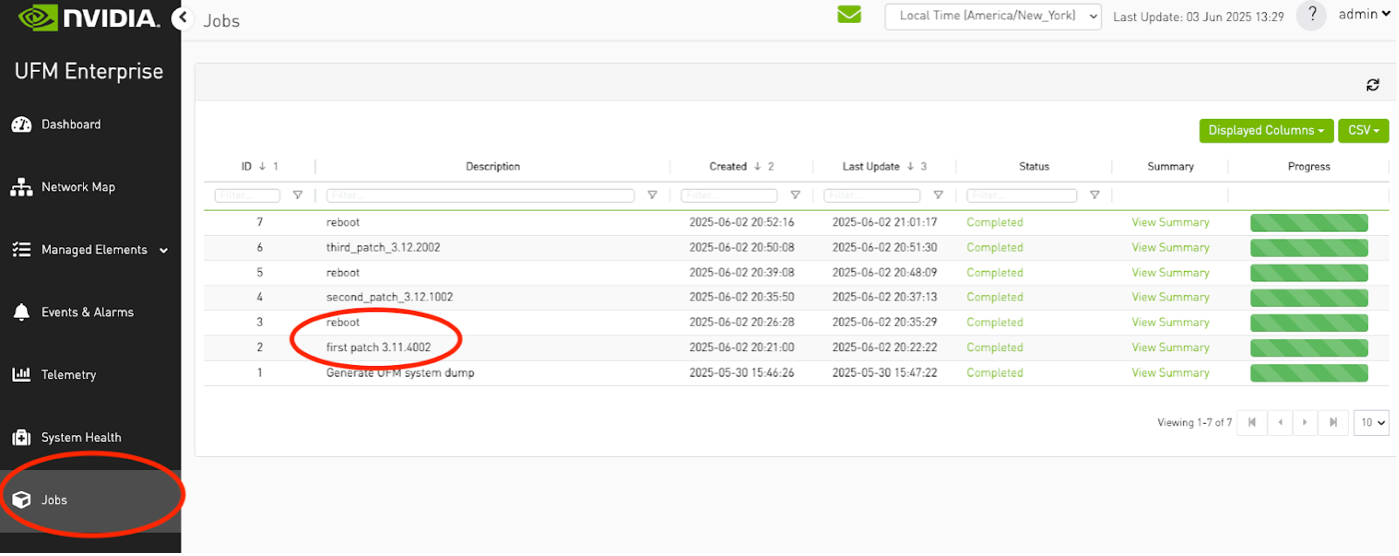The height and width of the screenshot is (556, 1399).
Task: Open the Telemetry section
Action: pyautogui.click(x=68, y=375)
